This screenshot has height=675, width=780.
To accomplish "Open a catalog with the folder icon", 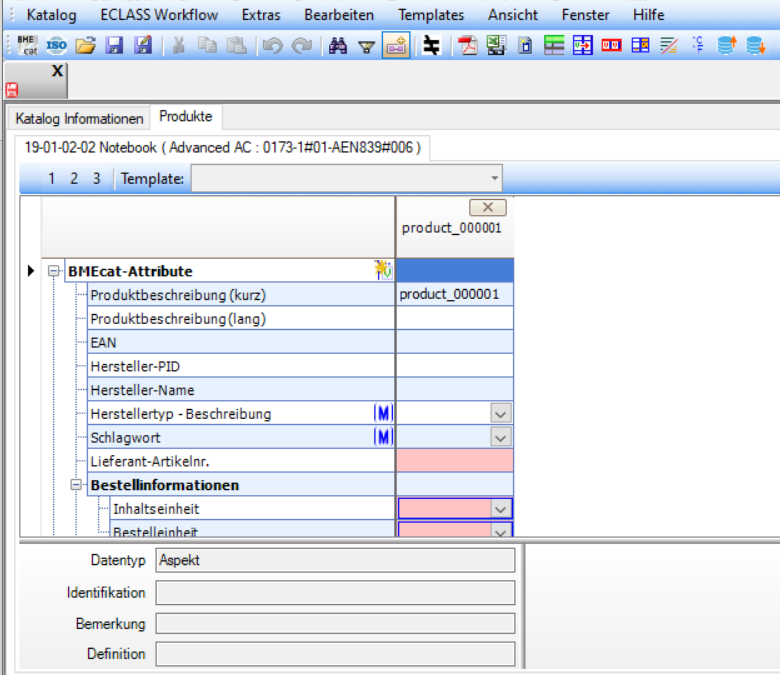I will 86,45.
